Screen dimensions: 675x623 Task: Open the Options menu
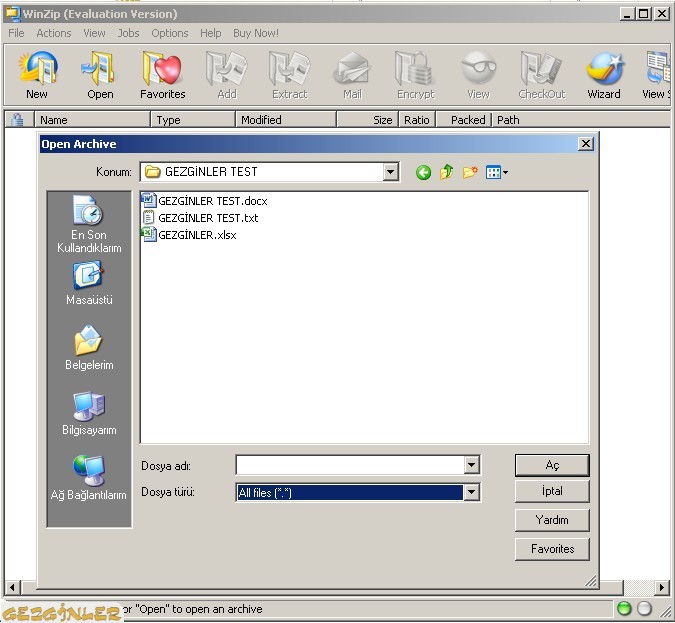(x=170, y=33)
